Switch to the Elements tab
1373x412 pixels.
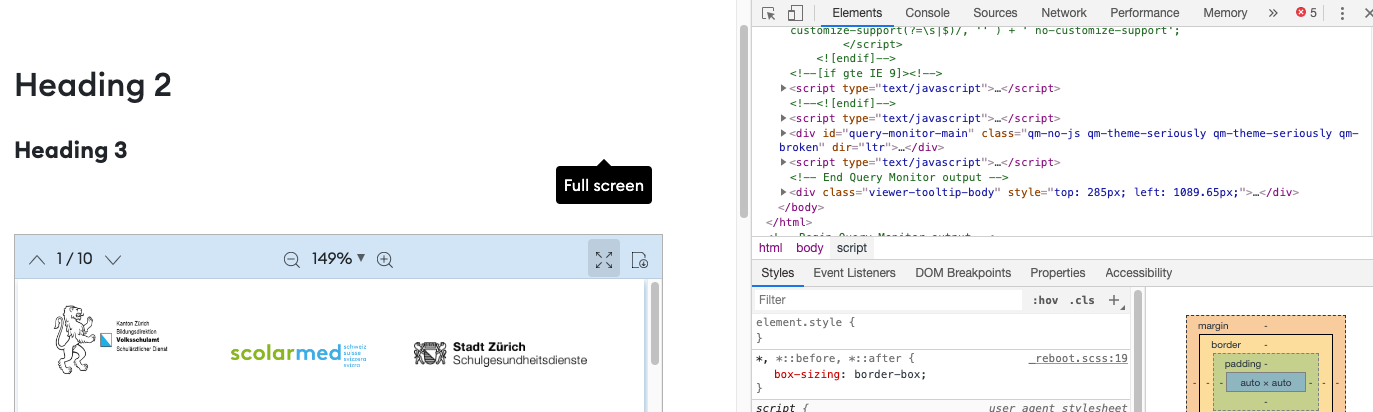point(857,13)
